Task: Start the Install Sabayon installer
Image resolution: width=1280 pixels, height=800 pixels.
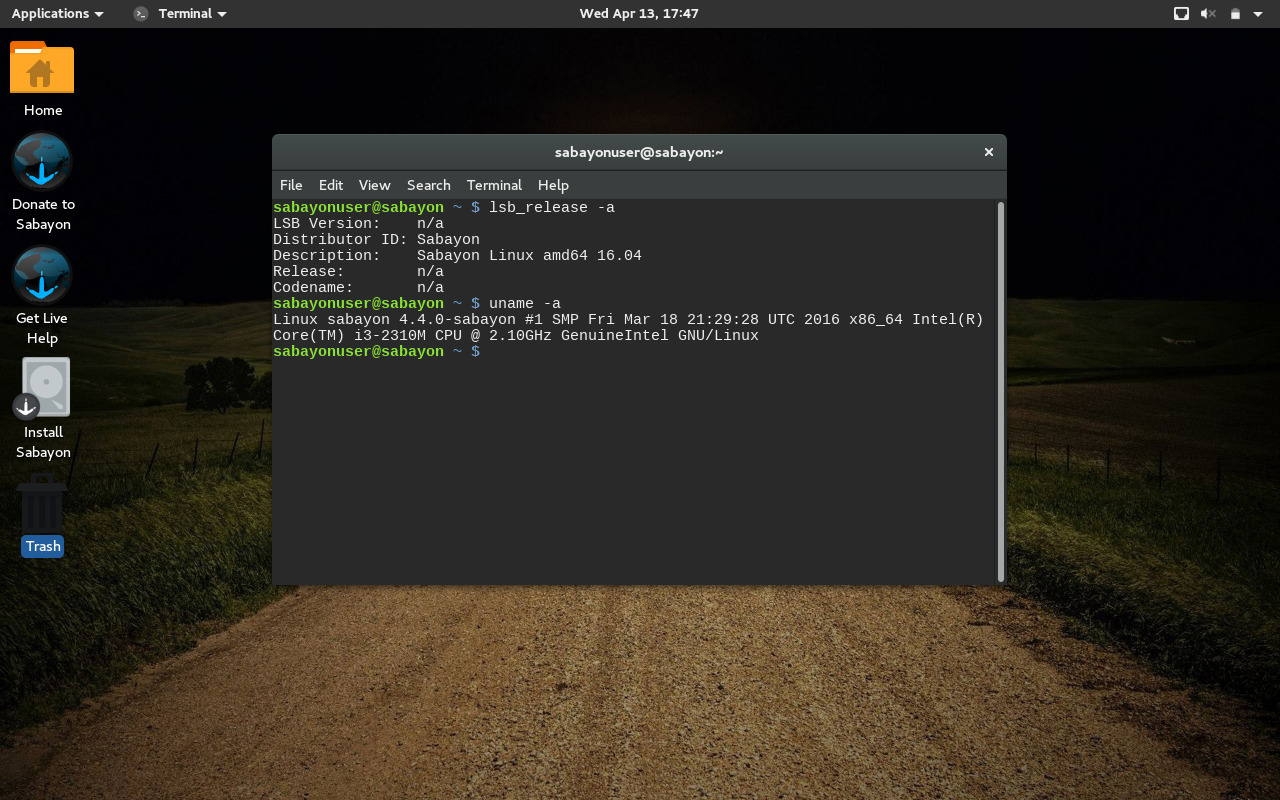Action: pyautogui.click(x=42, y=387)
